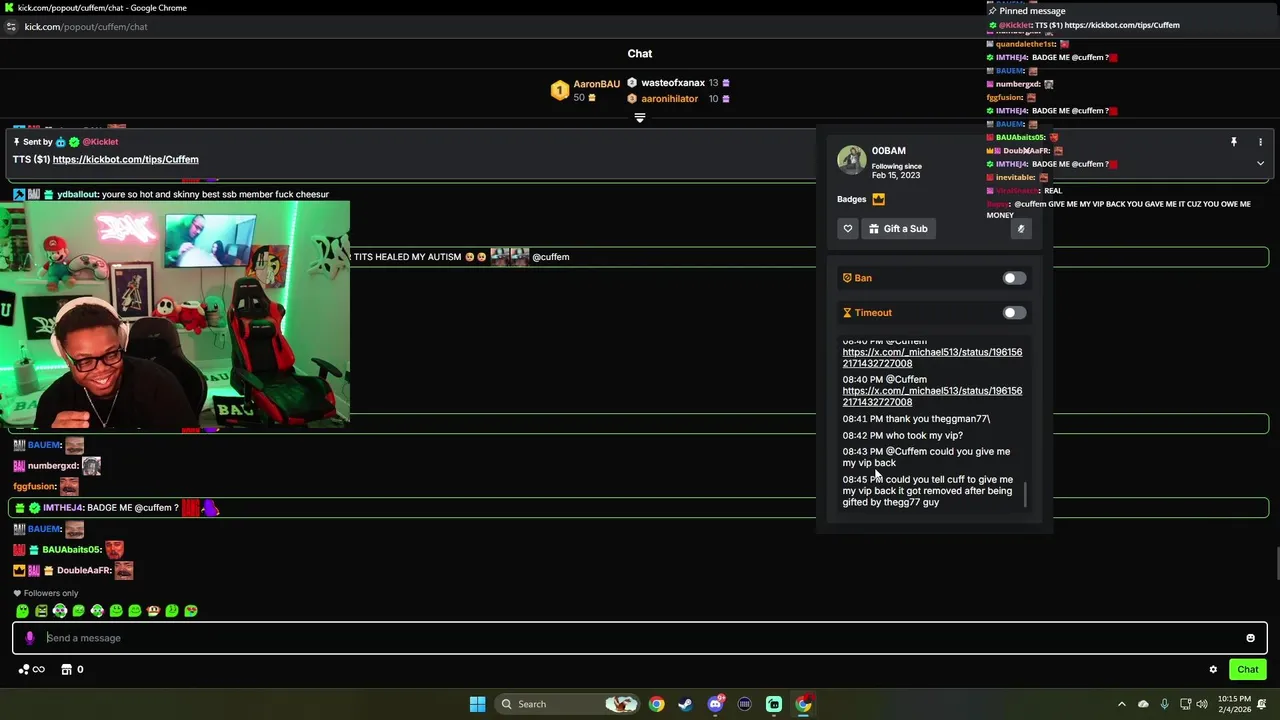Click the site info icon in address bar
Viewport: 1280px width, 720px height.
coord(11,27)
